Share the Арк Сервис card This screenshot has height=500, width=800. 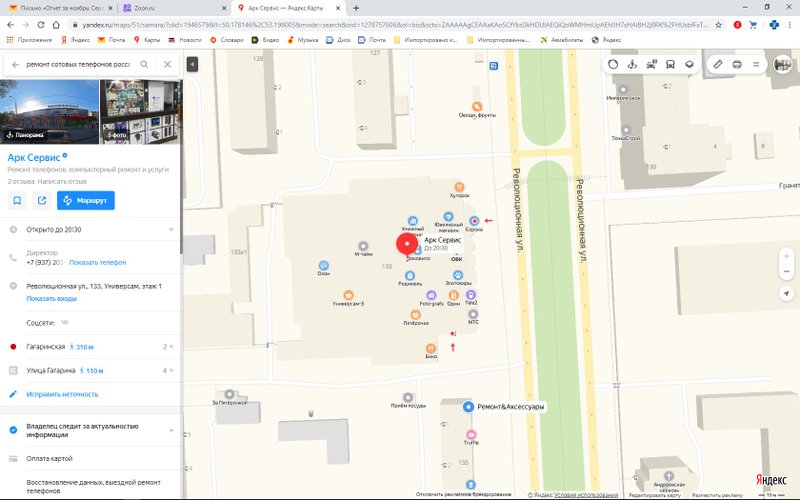42,201
